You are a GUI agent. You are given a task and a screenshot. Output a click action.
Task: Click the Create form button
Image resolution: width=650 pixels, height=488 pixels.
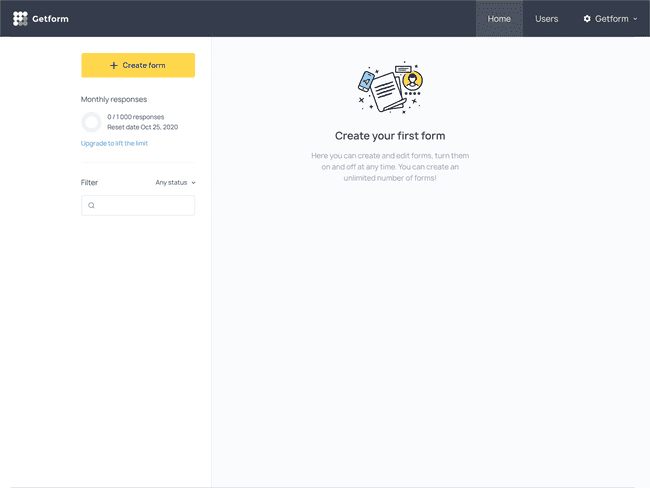pyautogui.click(x=138, y=65)
